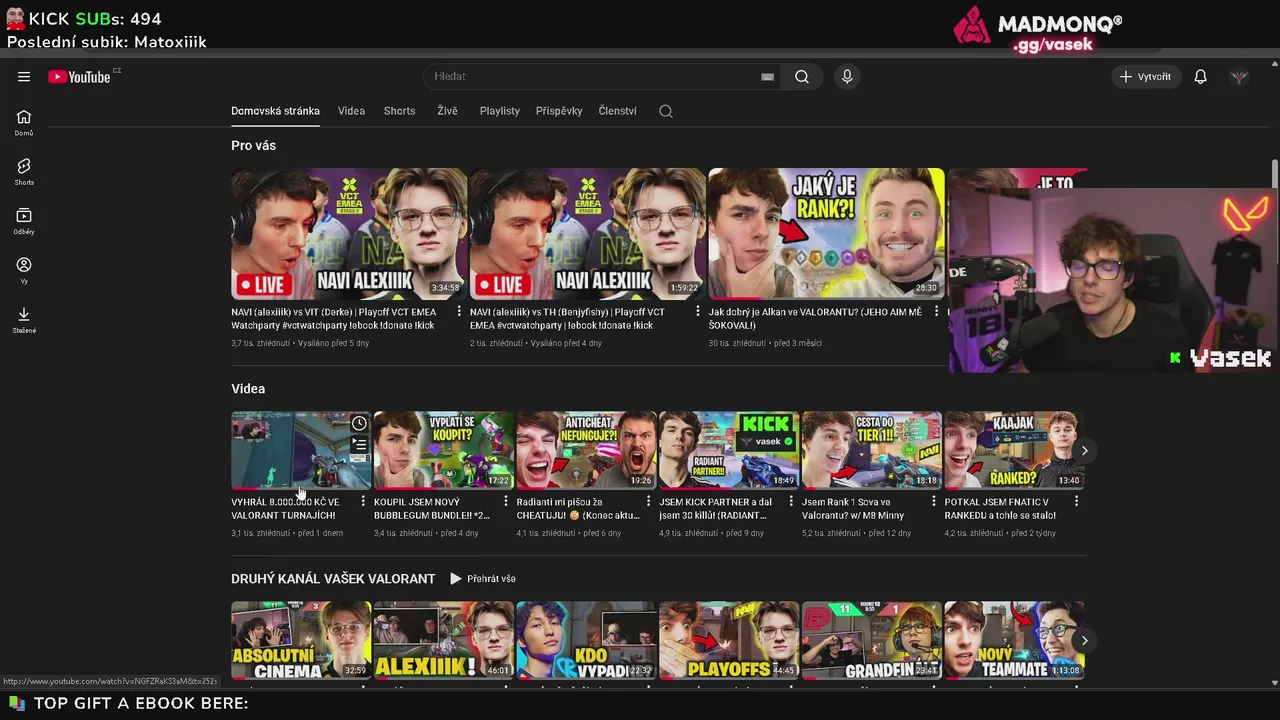The image size is (1280, 720).
Task: Open the KDO VYPADNE thumbnail
Action: click(x=586, y=641)
